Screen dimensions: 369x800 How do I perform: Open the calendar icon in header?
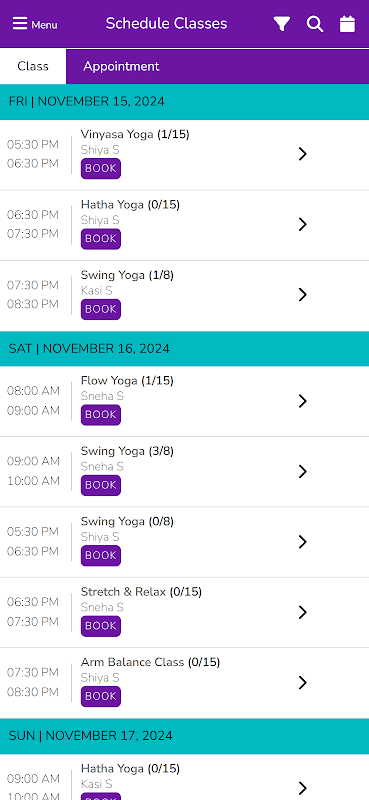point(348,24)
